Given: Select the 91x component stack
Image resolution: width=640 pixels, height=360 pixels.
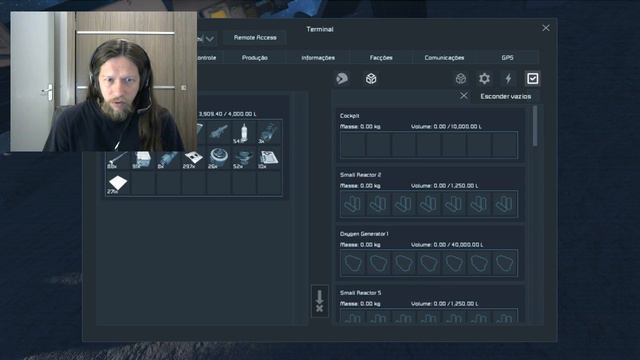Looking at the screenshot, I should pyautogui.click(x=142, y=158).
